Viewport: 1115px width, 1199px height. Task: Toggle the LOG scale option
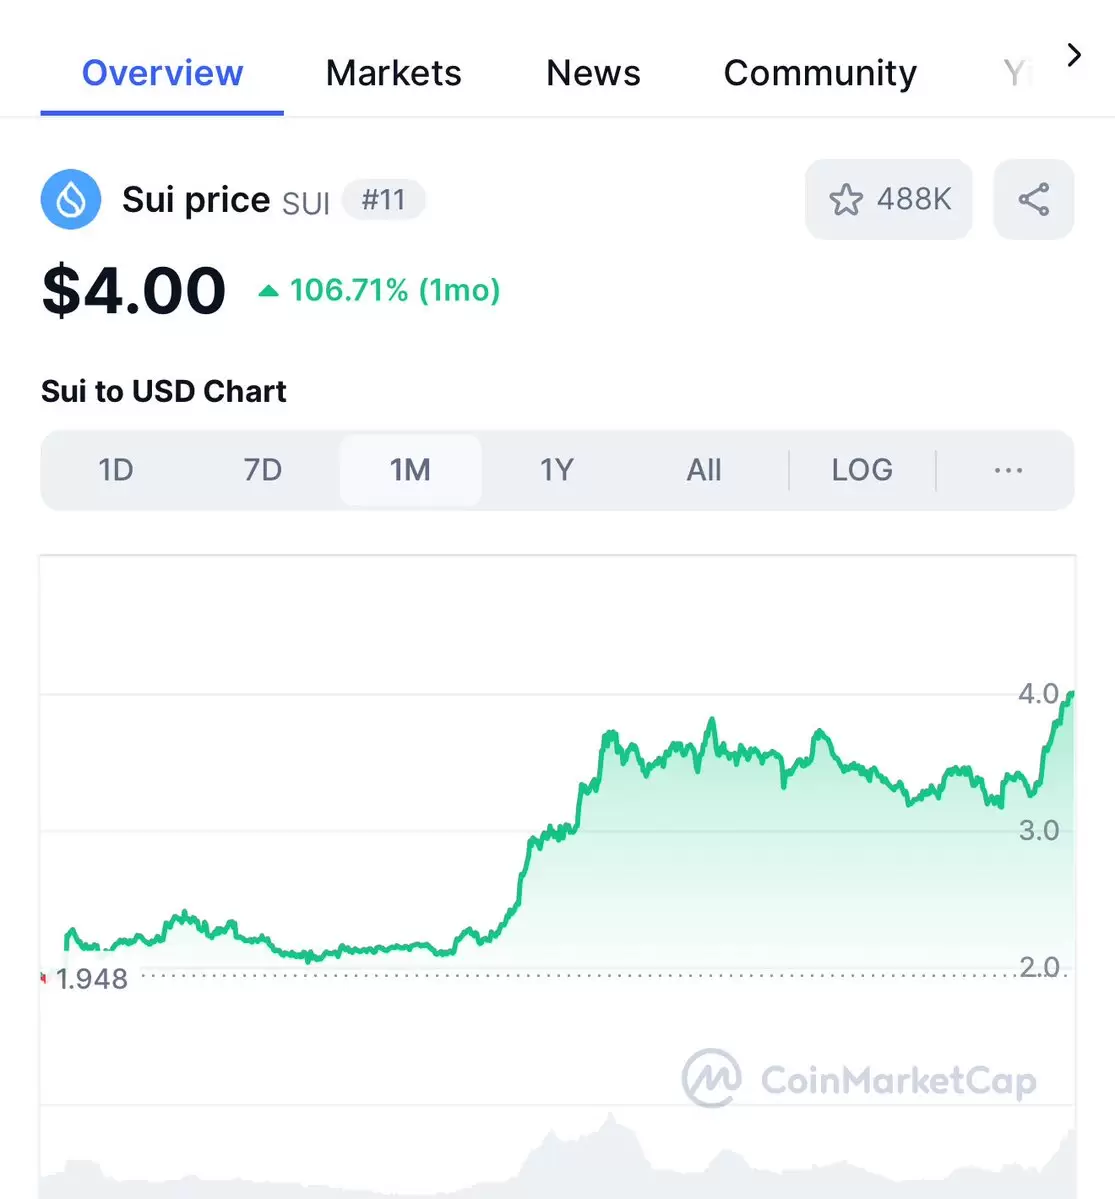[862, 470]
